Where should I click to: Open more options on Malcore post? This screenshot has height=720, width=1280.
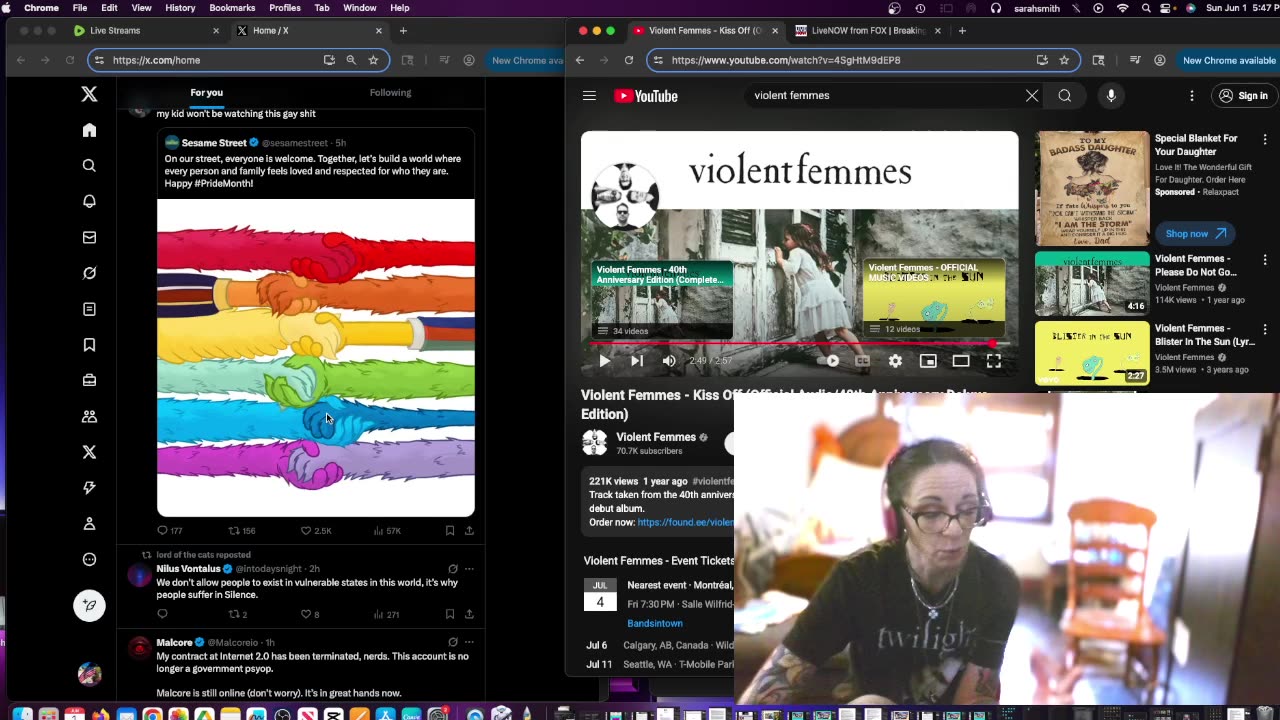(469, 642)
